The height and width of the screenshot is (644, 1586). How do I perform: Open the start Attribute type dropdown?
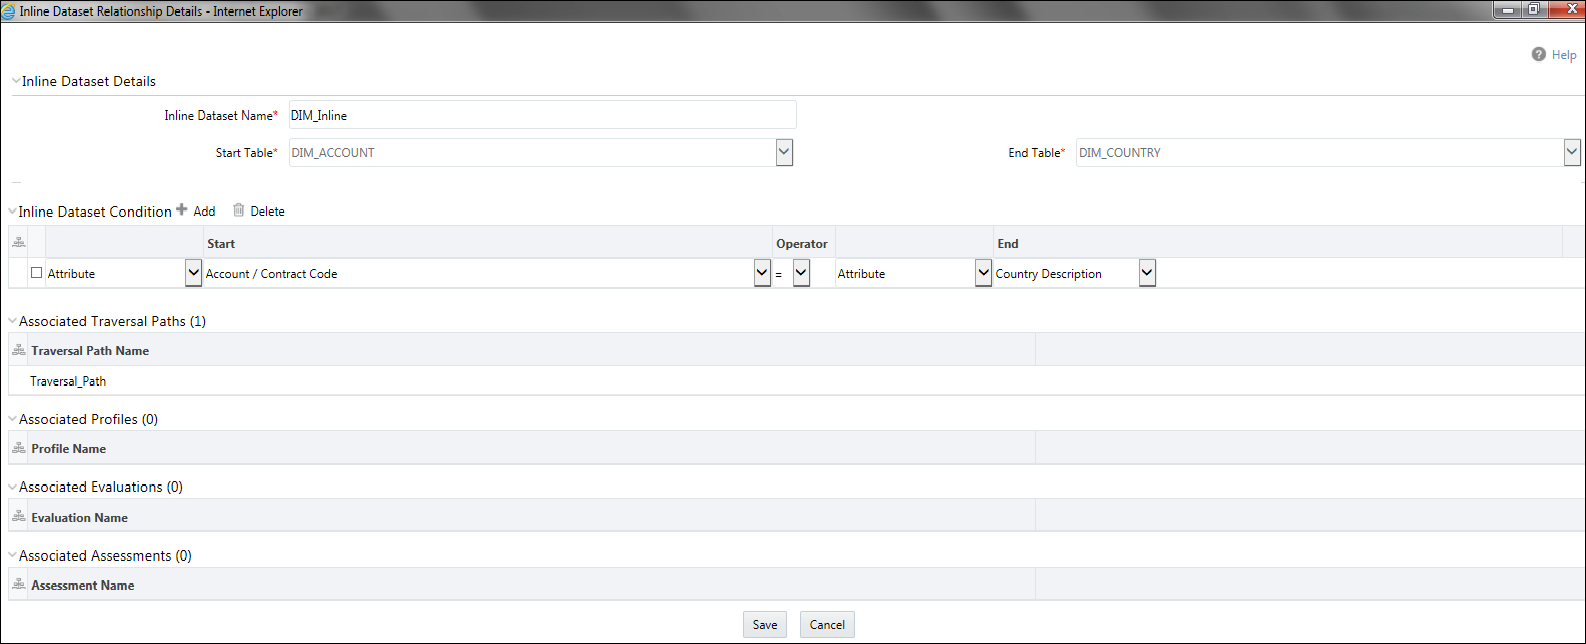pyautogui.click(x=194, y=273)
